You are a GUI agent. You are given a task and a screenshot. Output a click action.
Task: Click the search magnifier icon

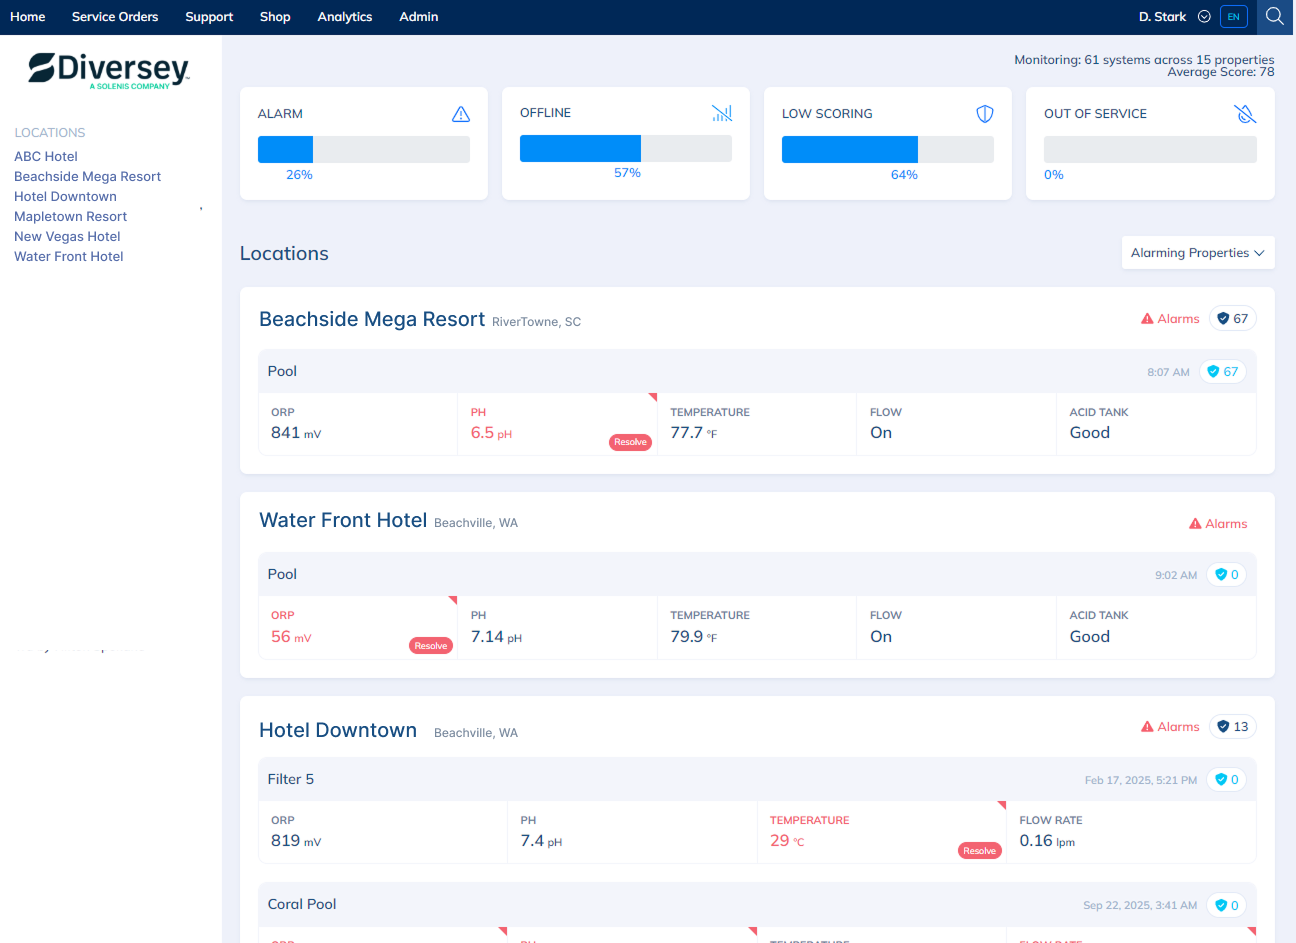click(1274, 17)
